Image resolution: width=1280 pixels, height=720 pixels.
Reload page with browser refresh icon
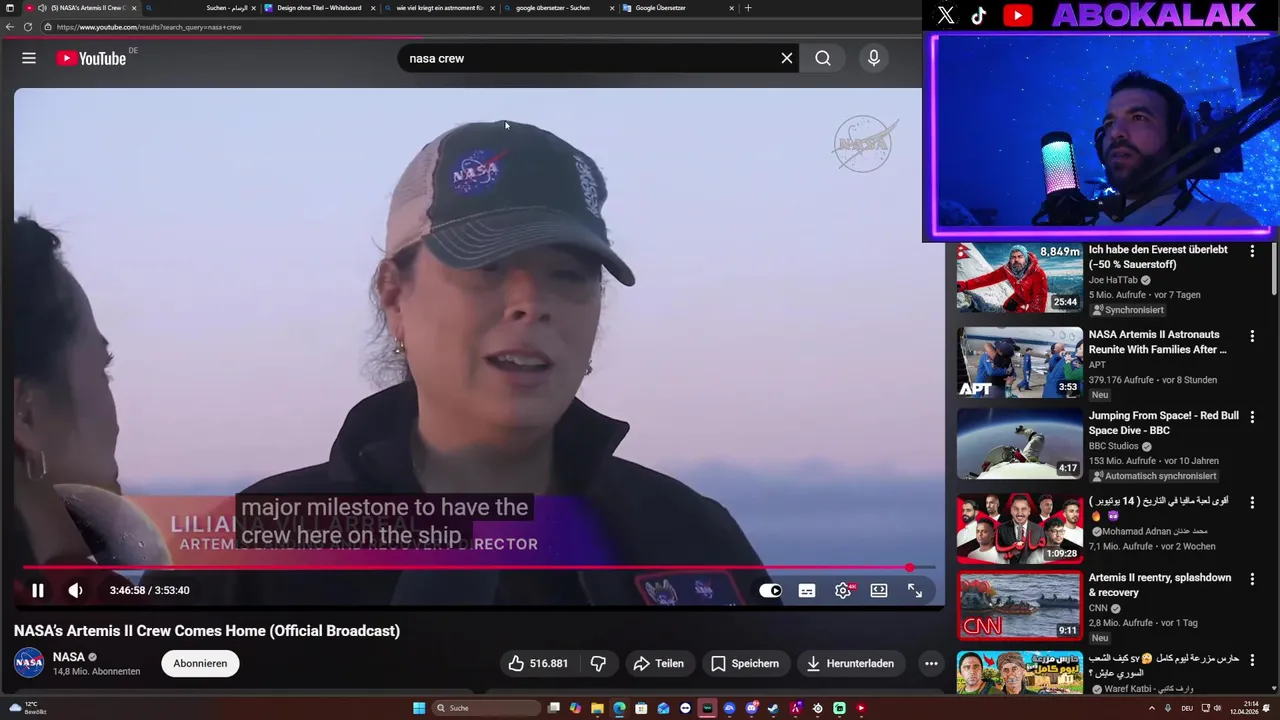29,27
